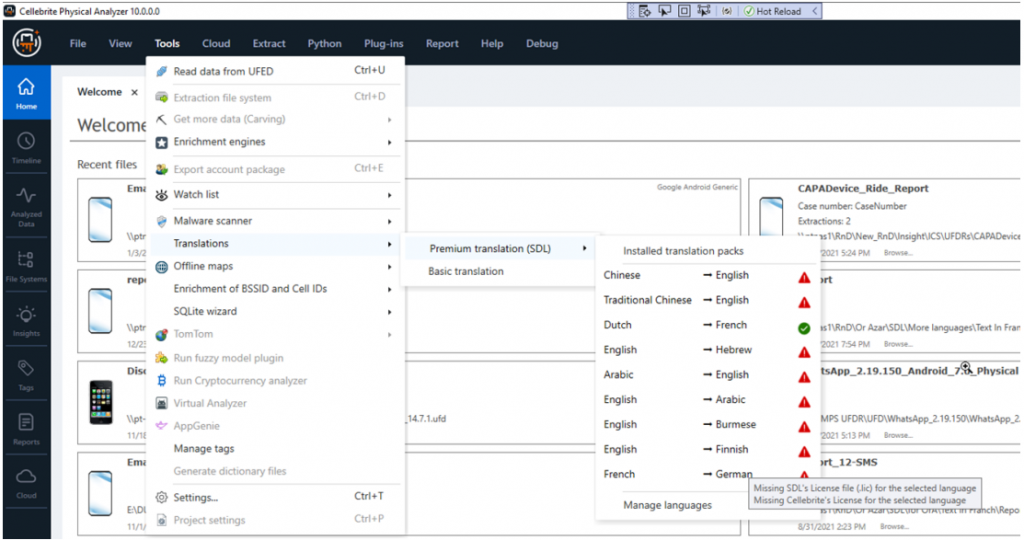The width and height of the screenshot is (1024, 540).
Task: Open the Python menu
Action: click(325, 44)
